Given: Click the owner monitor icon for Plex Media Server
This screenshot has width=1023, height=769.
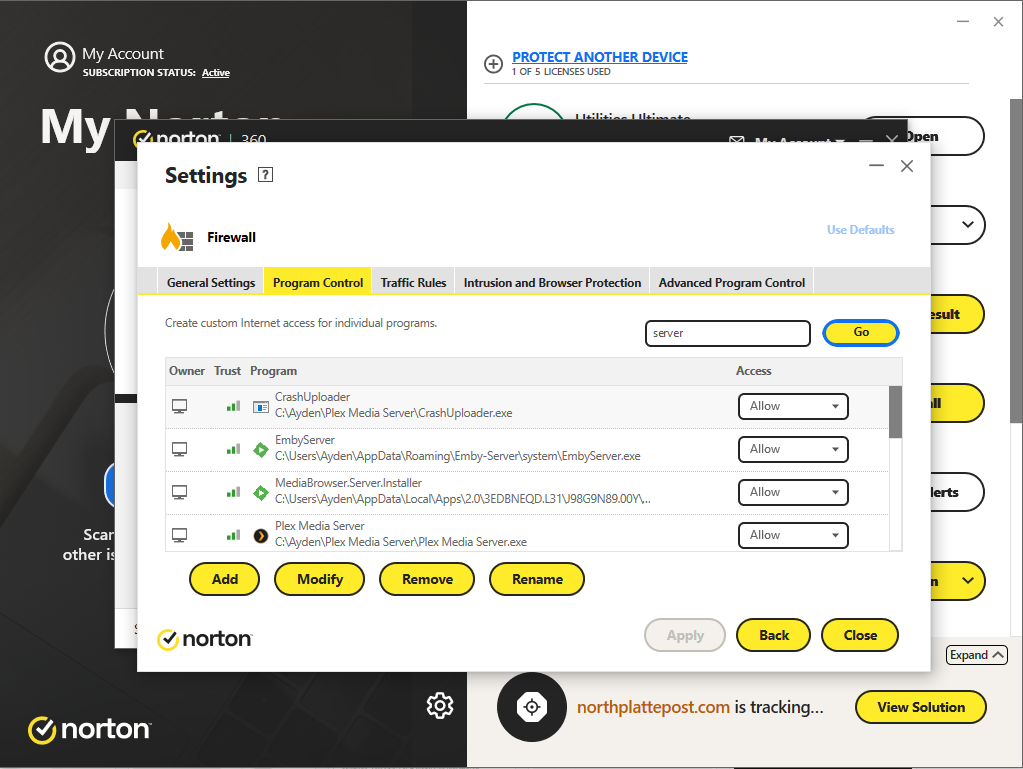Looking at the screenshot, I should 179,535.
